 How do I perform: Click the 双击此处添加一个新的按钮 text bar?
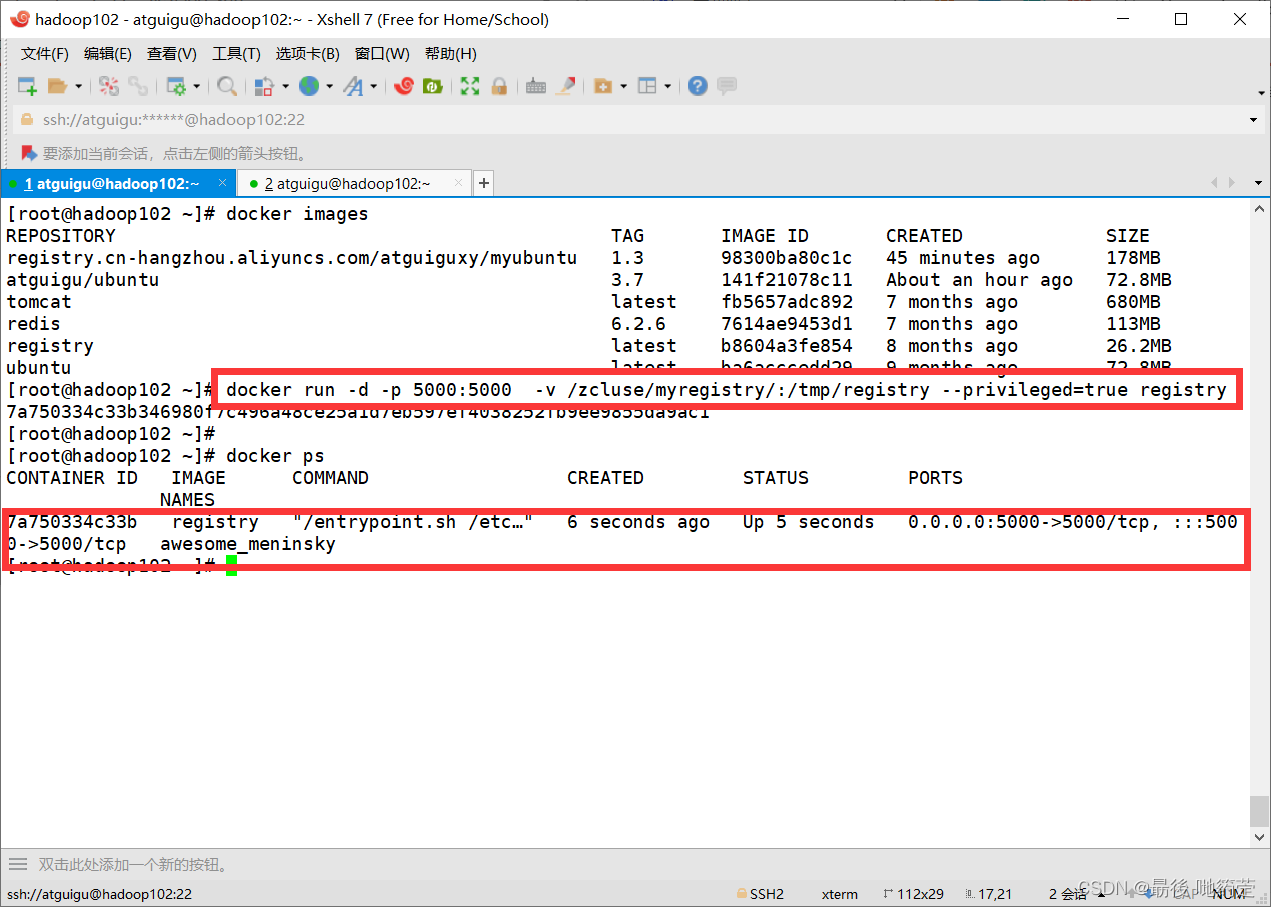(134, 864)
